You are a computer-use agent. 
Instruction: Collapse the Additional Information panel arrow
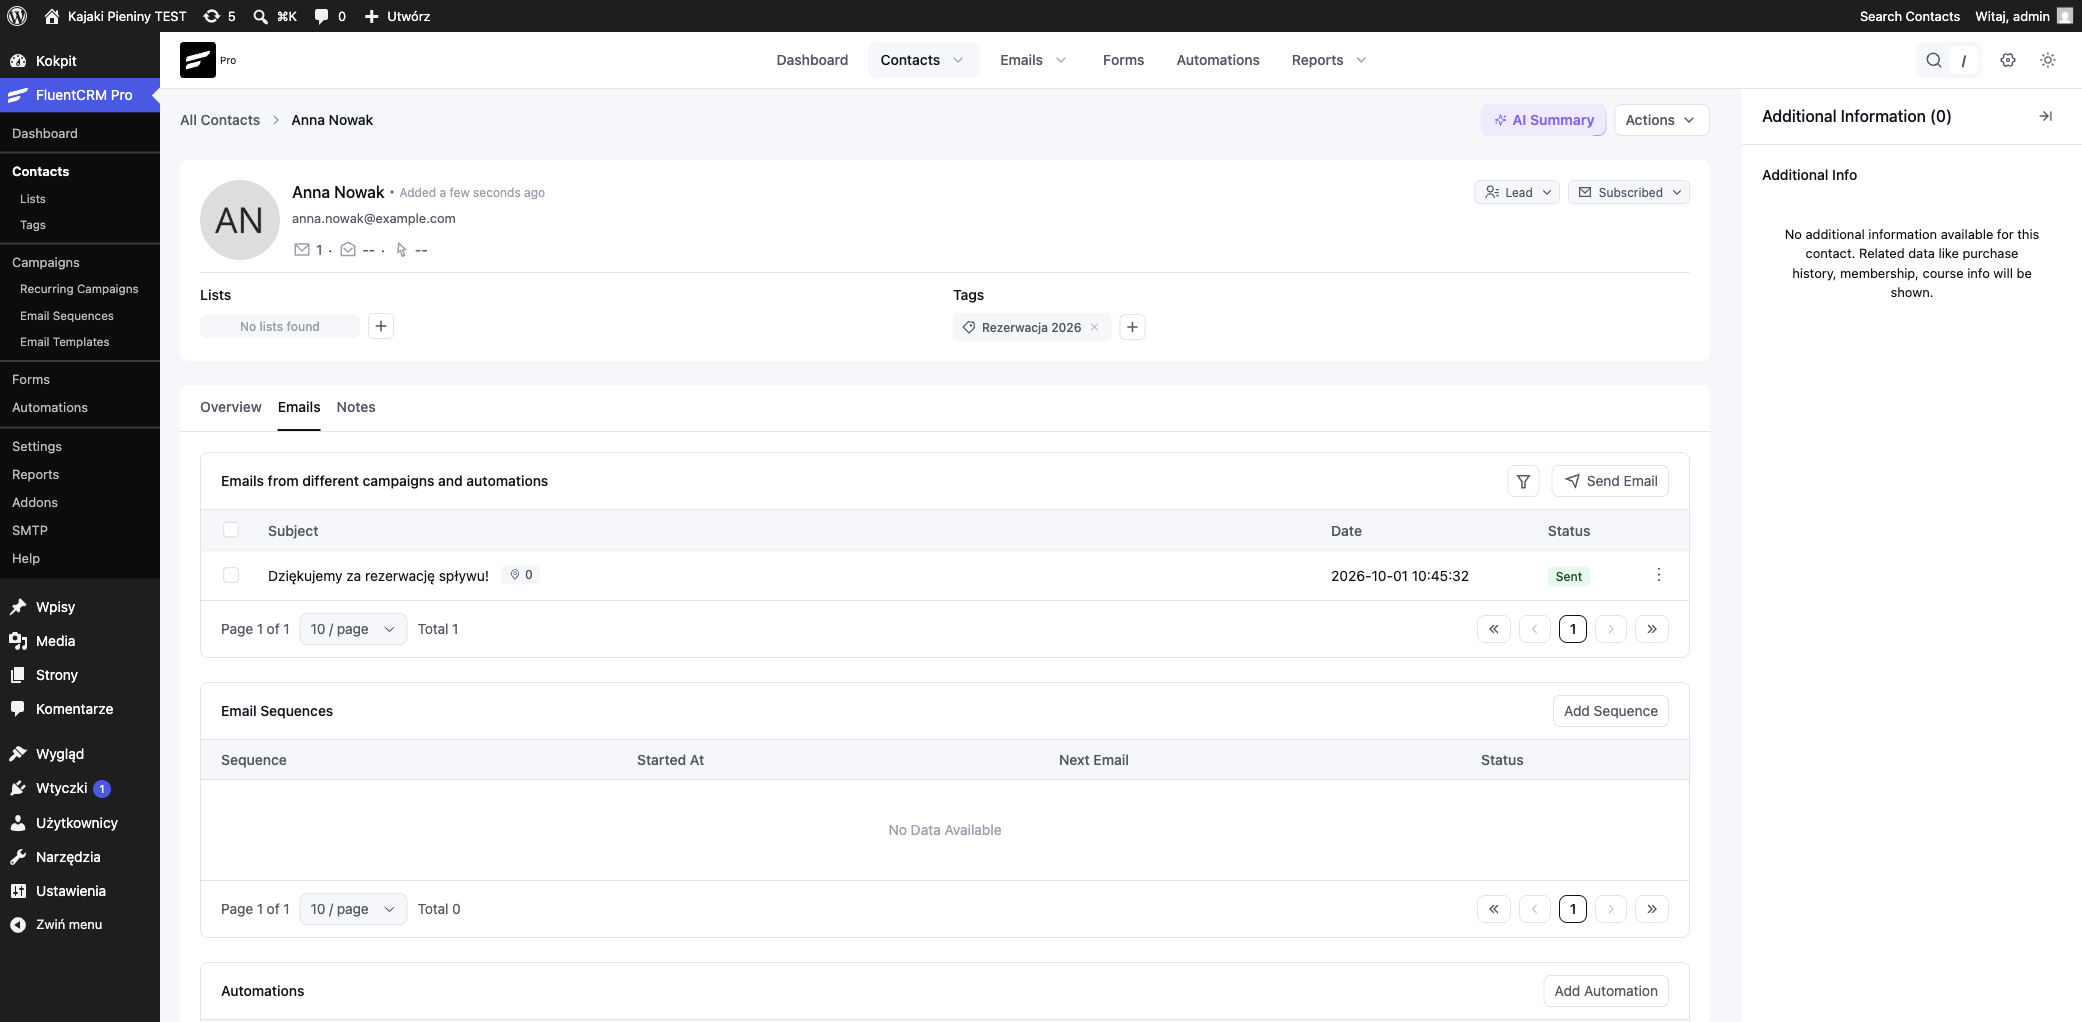(2046, 116)
